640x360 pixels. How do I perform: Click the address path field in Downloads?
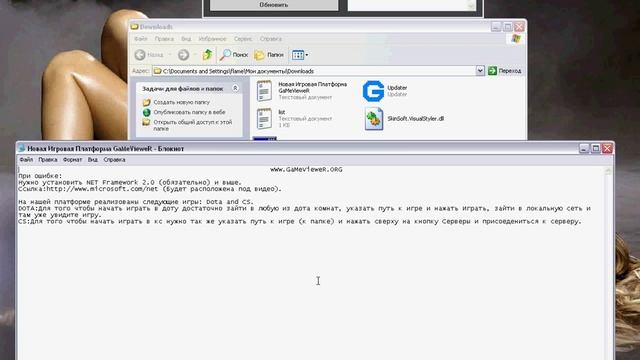click(314, 71)
